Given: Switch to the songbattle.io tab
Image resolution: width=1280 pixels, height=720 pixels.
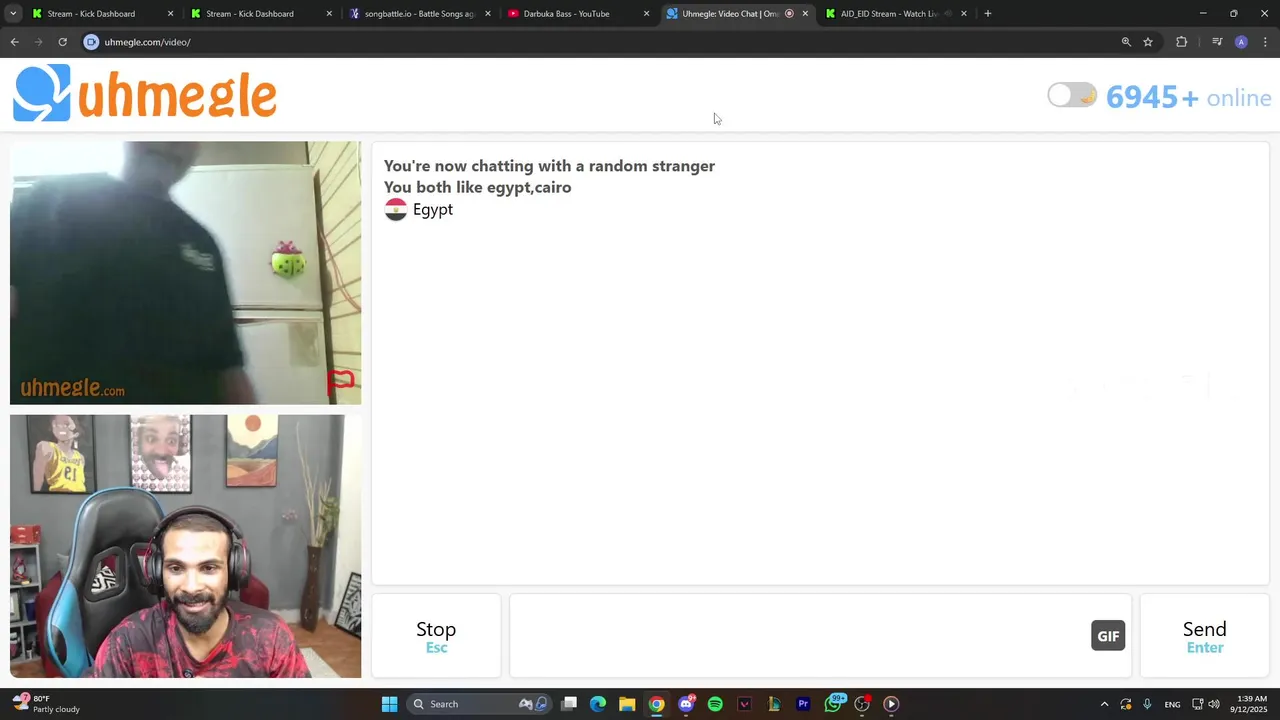Looking at the screenshot, I should 419,14.
